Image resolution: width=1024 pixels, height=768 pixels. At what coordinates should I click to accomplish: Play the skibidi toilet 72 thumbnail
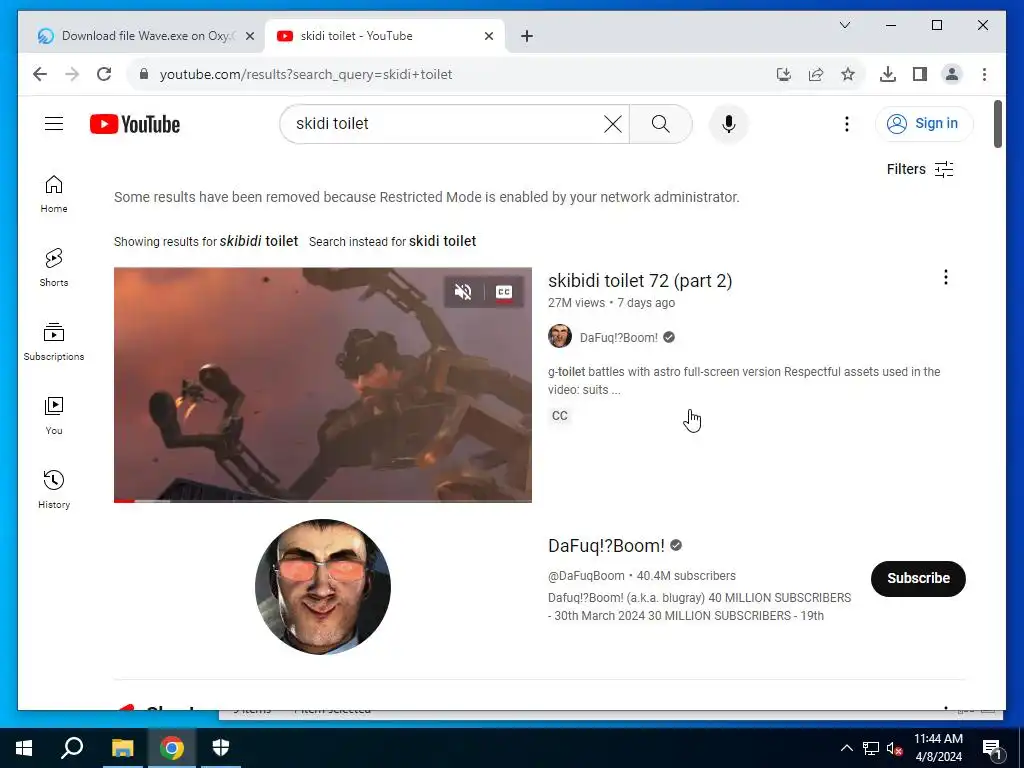click(x=323, y=384)
